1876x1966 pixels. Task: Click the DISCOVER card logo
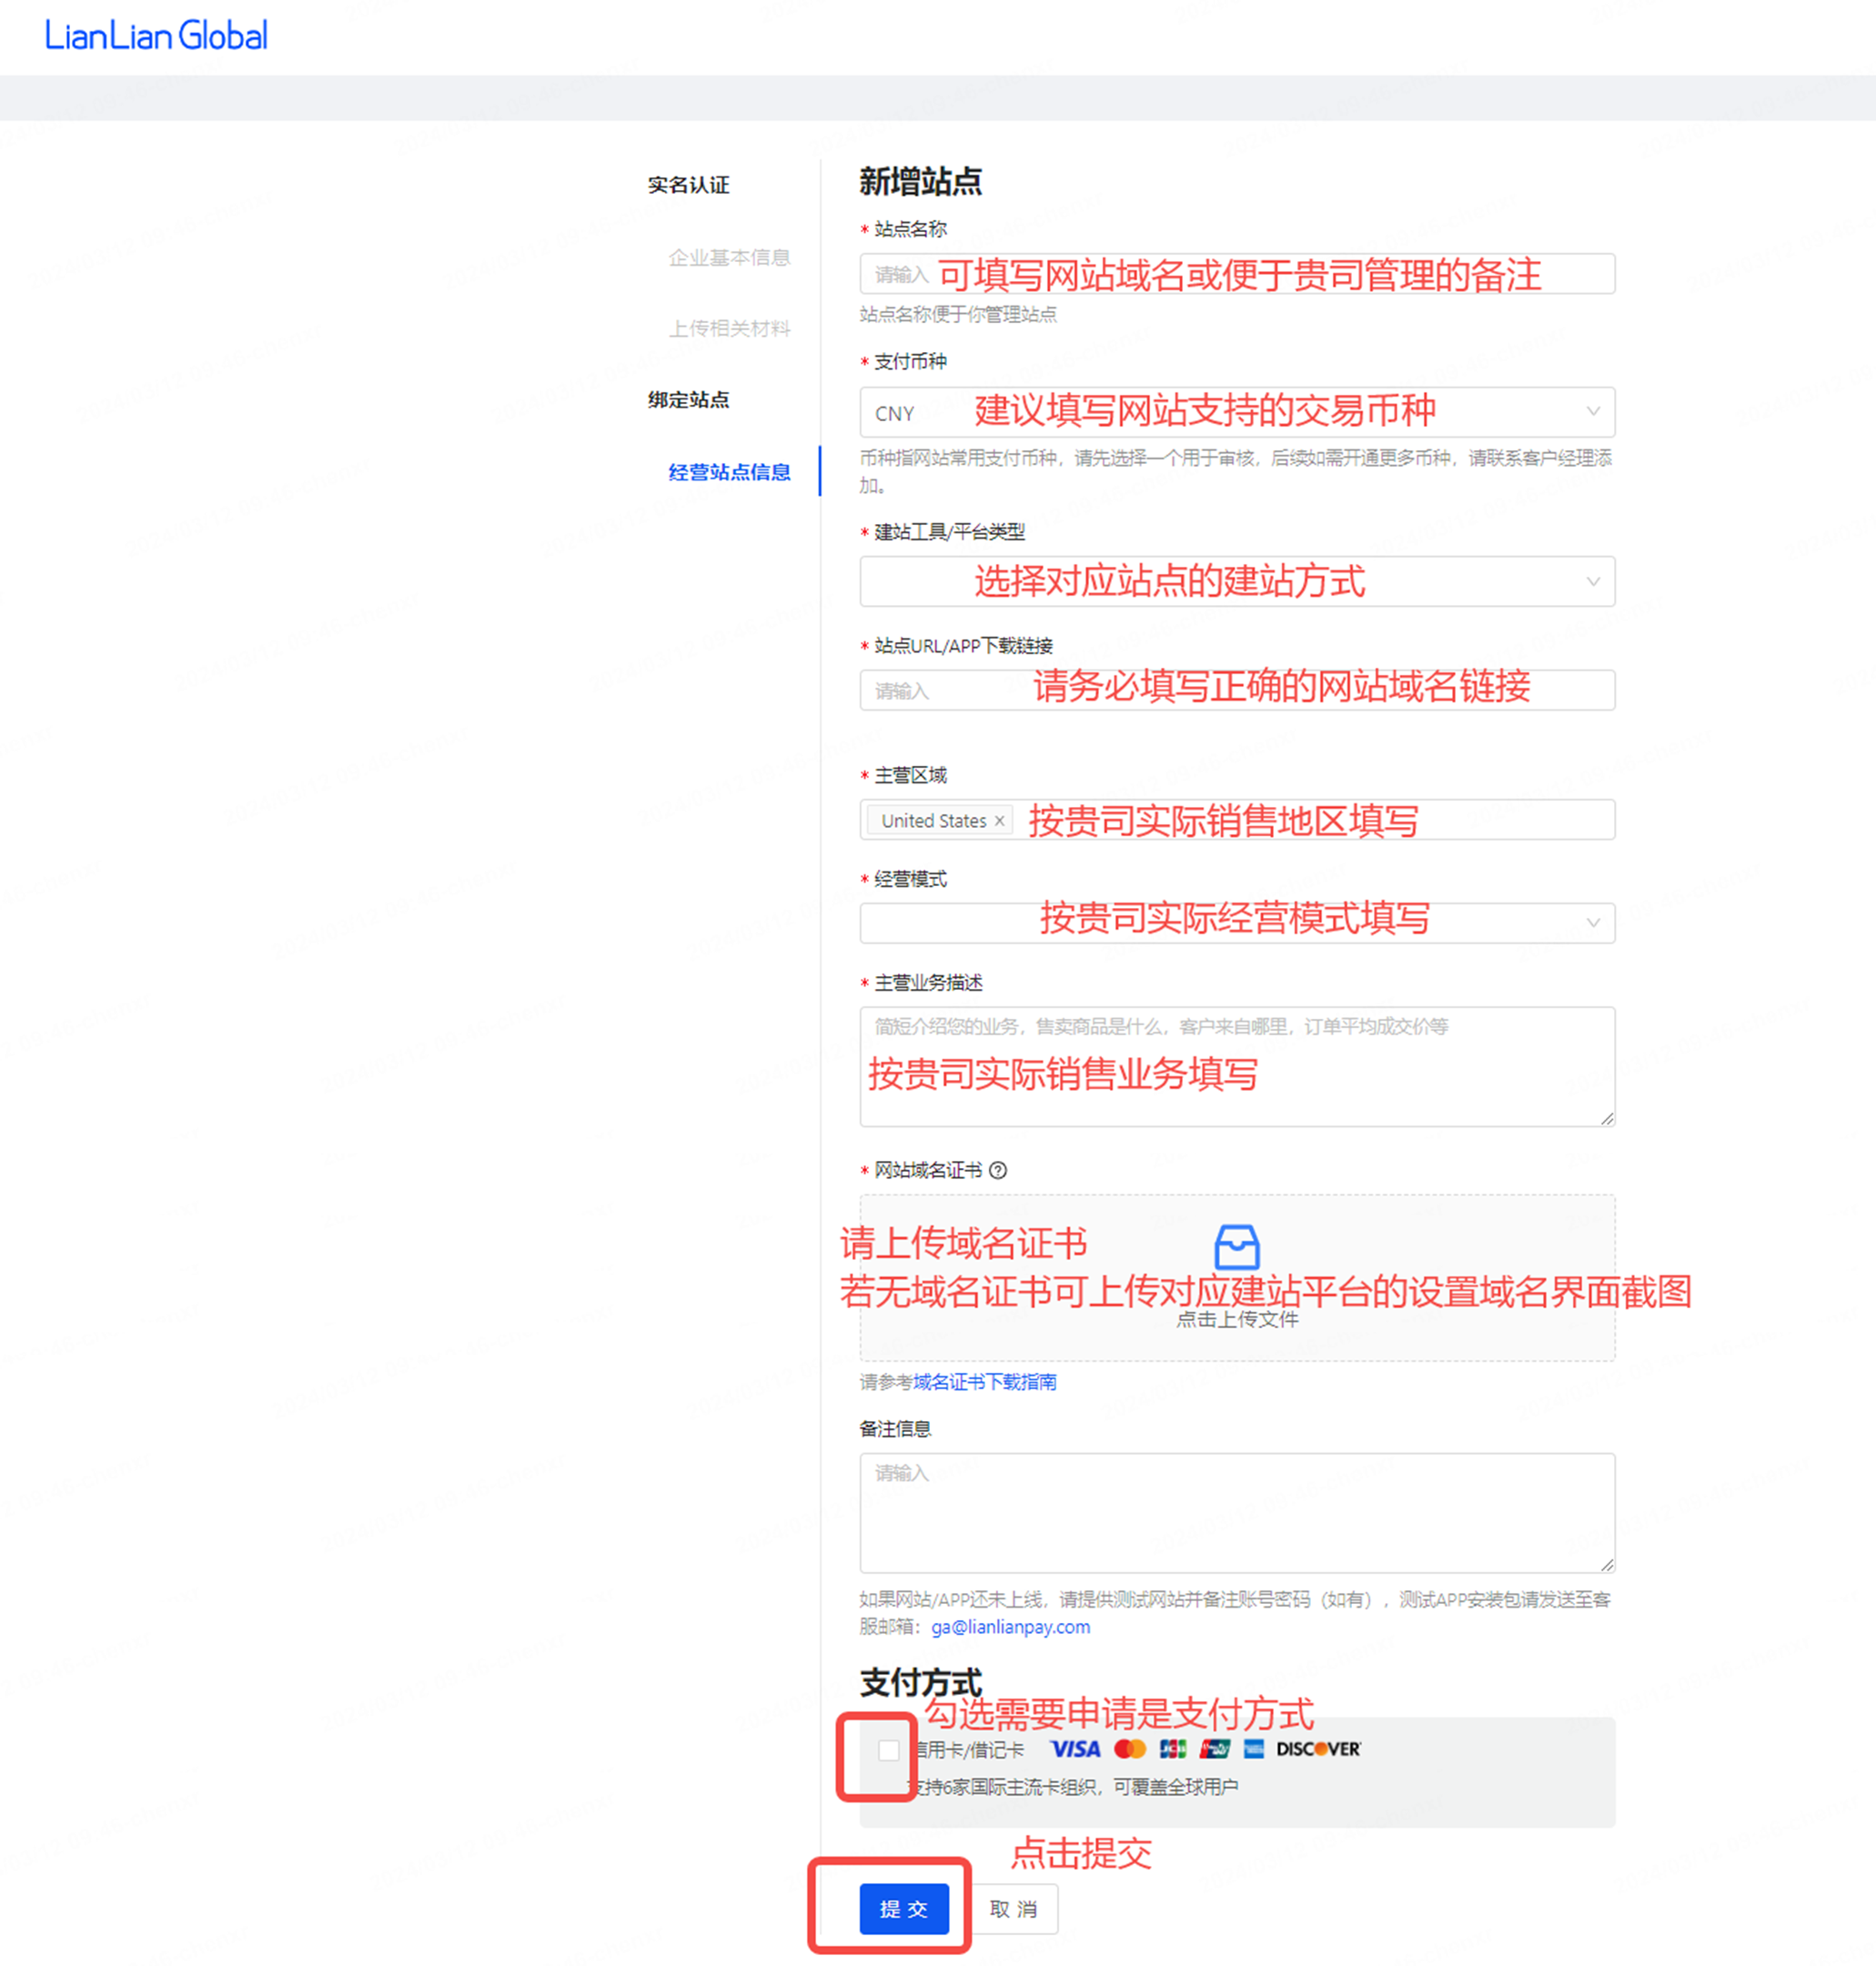(1317, 1749)
